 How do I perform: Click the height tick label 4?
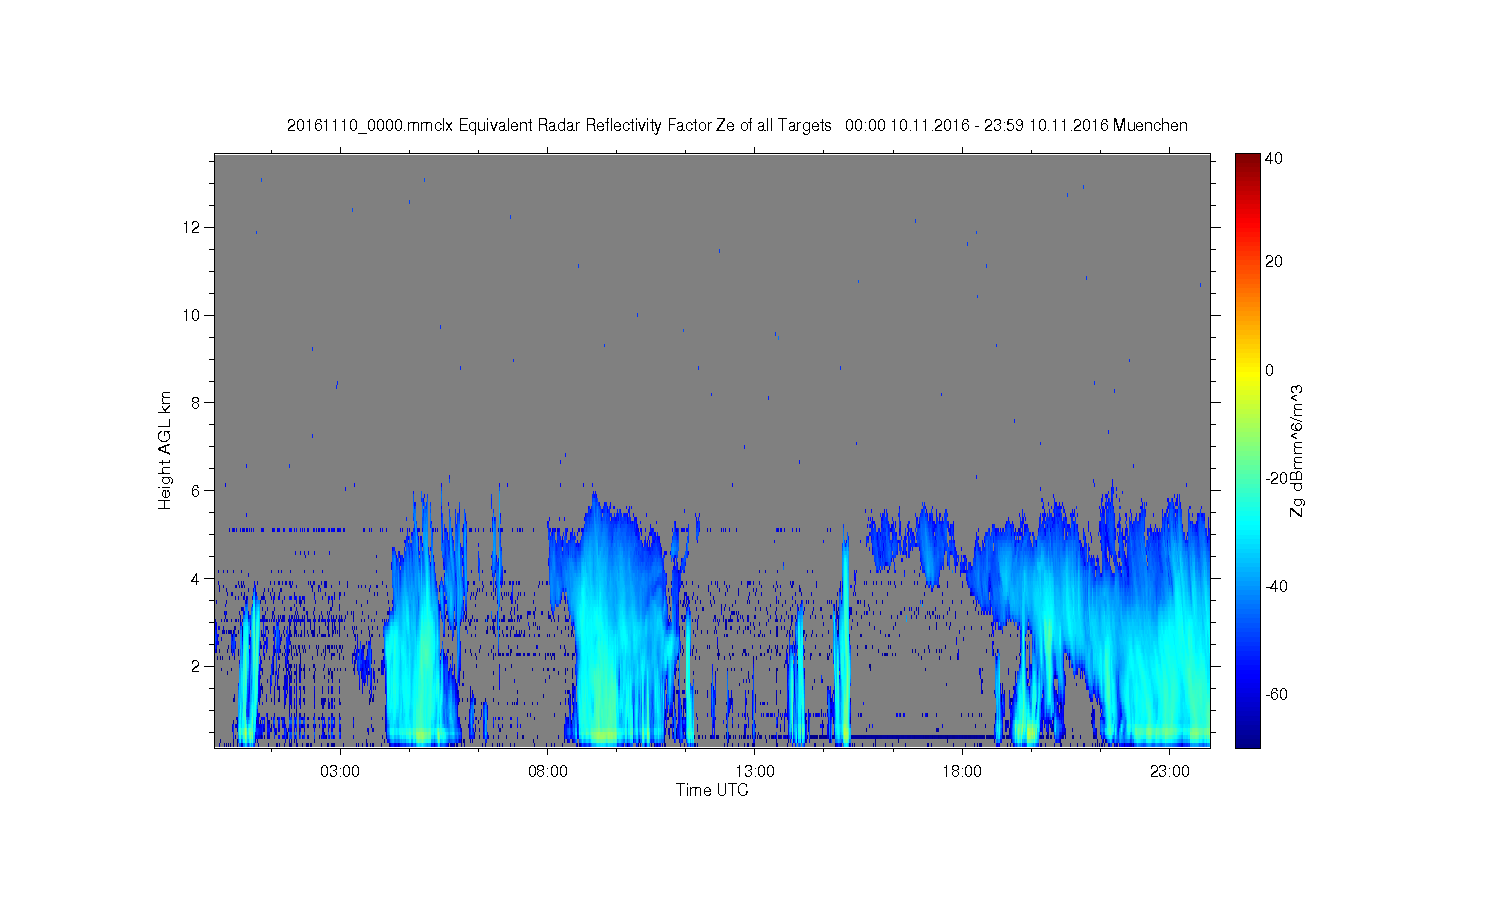pyautogui.click(x=197, y=578)
